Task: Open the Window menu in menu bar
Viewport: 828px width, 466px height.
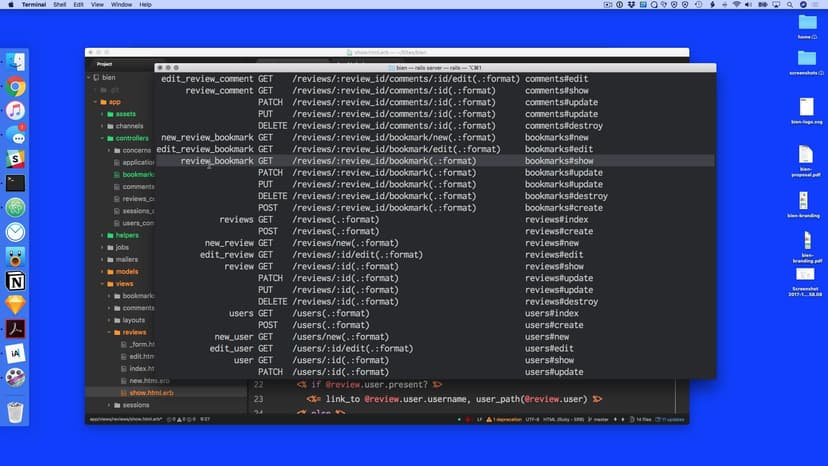Action: (121, 5)
